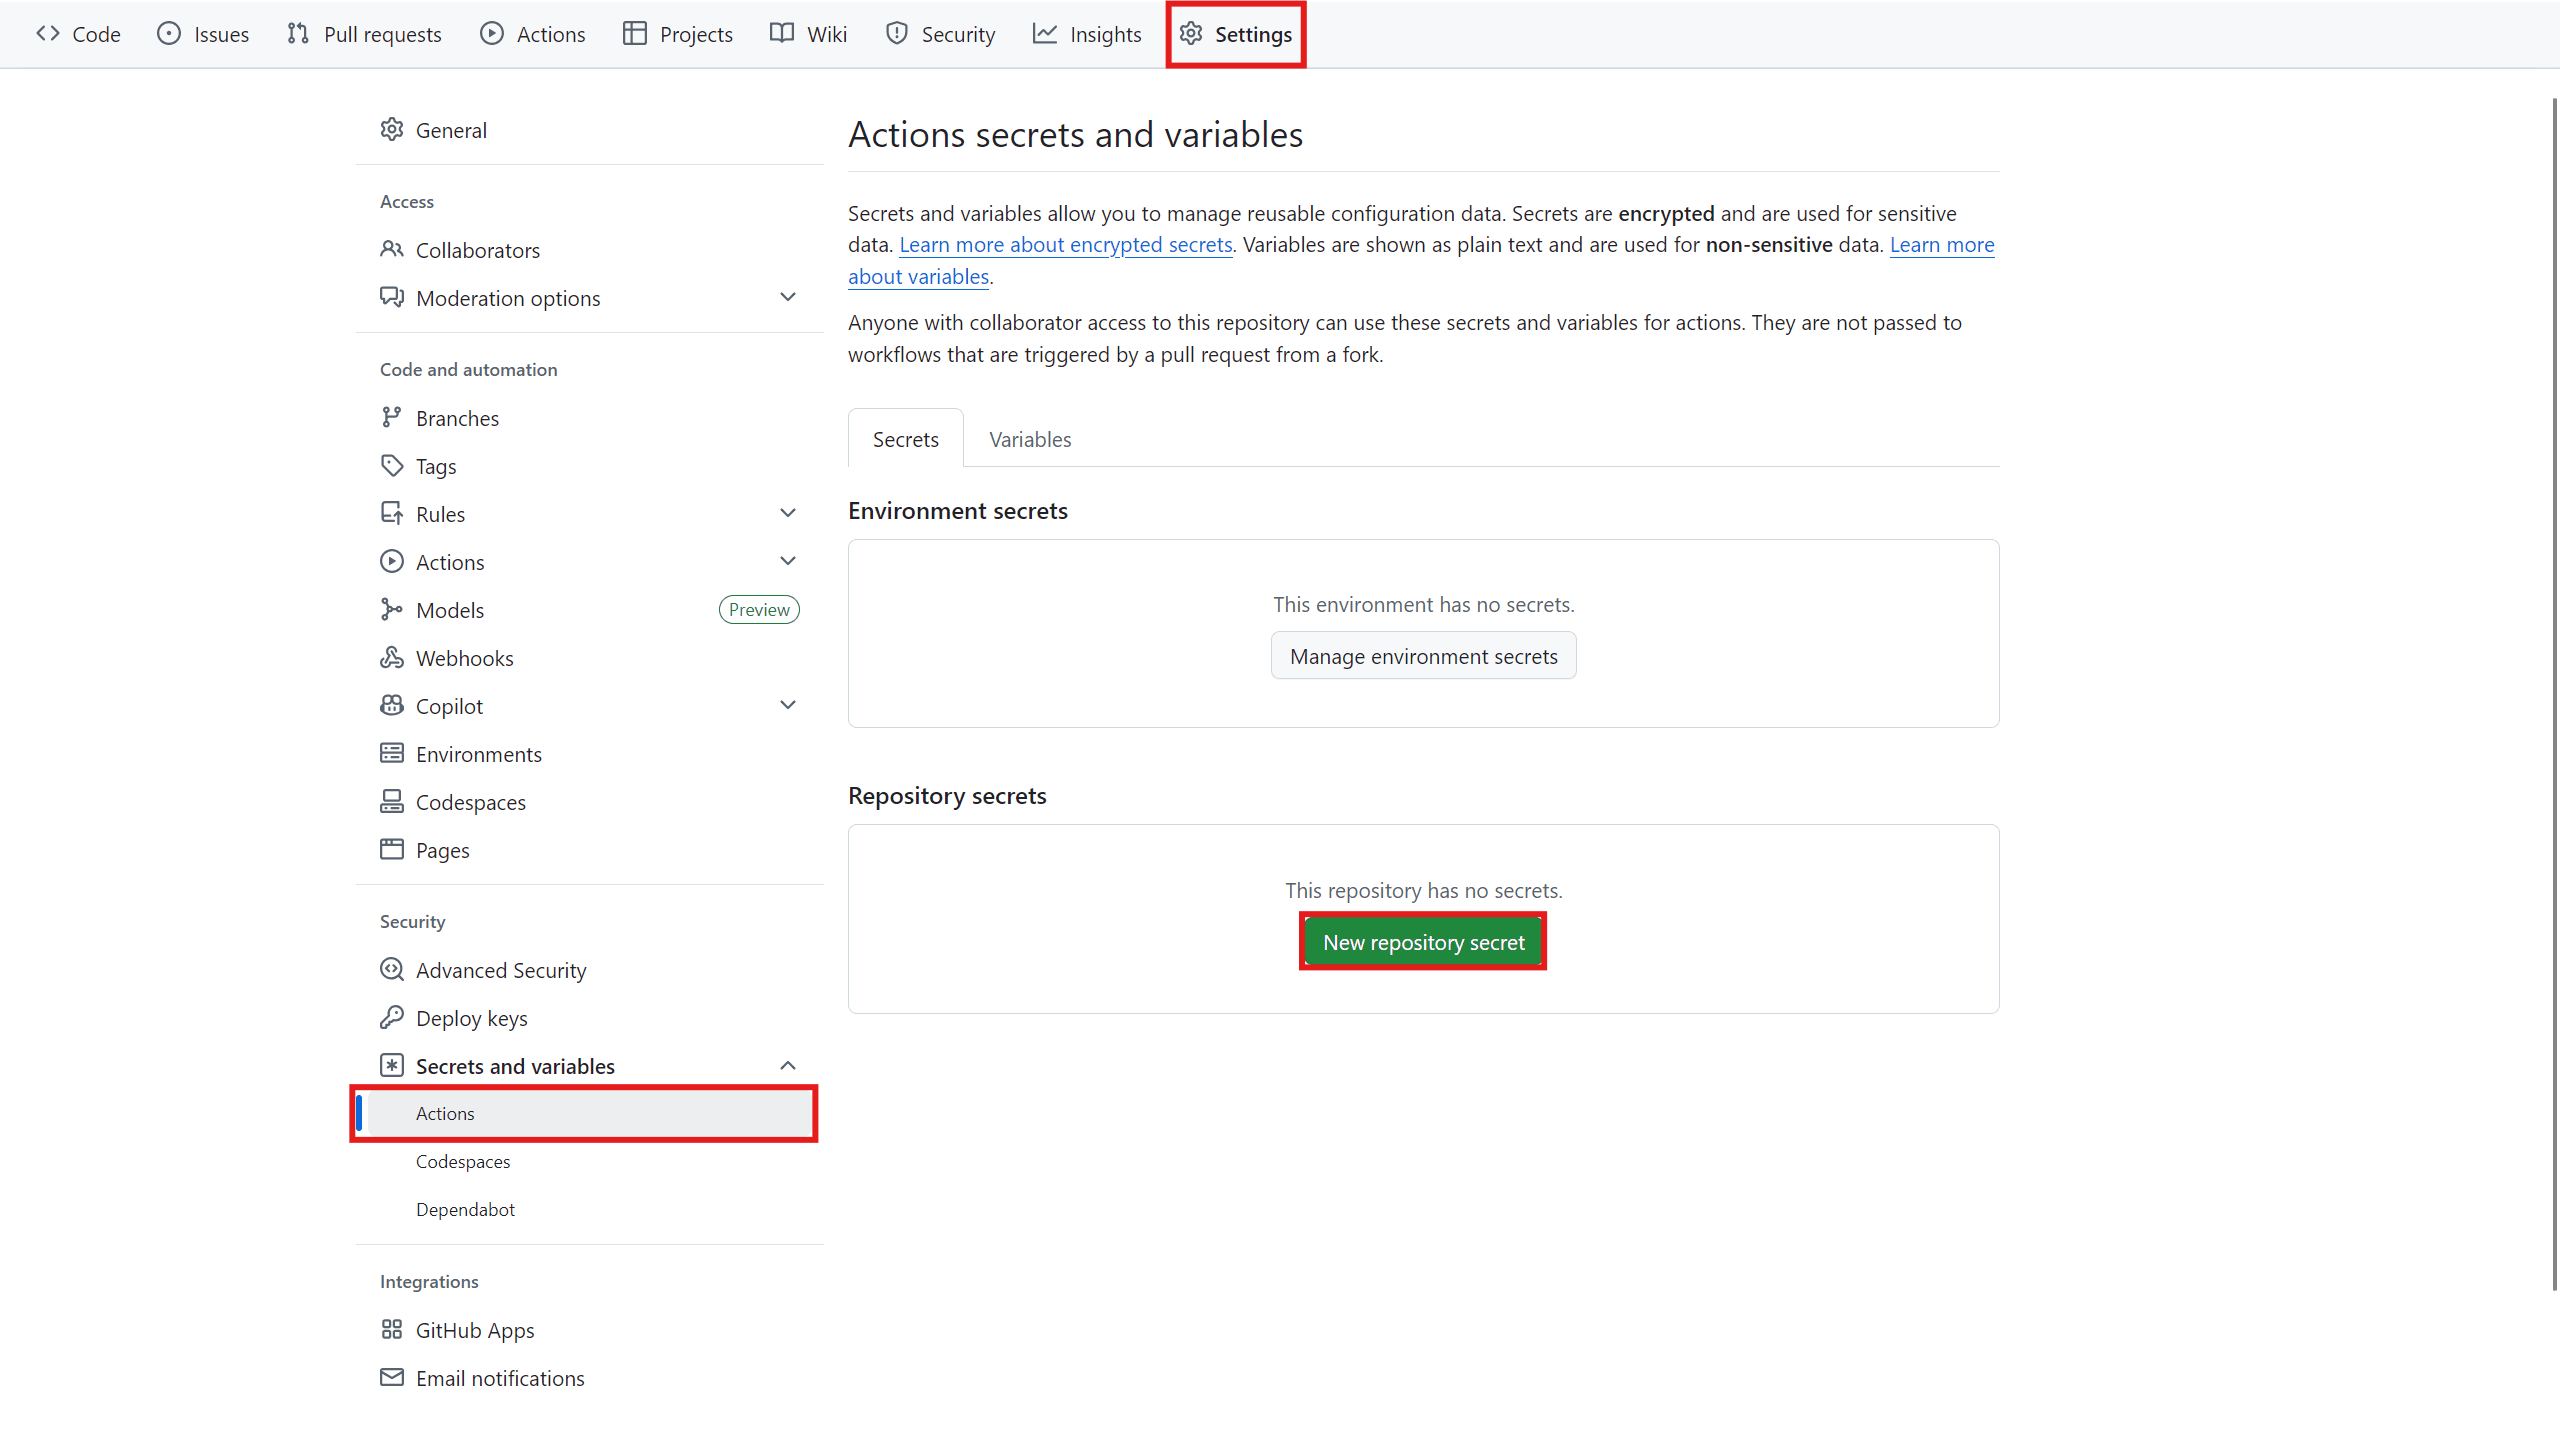Open Codespaces under Code and automation
Image resolution: width=2560 pixels, height=1442 pixels.
pos(590,802)
